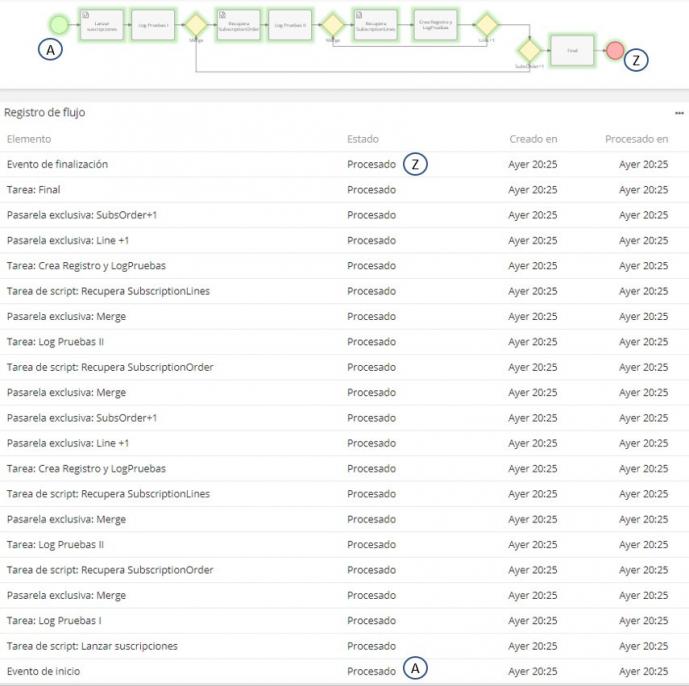689x686 pixels.
Task: Select the Final task node in diagram
Action: point(572,50)
